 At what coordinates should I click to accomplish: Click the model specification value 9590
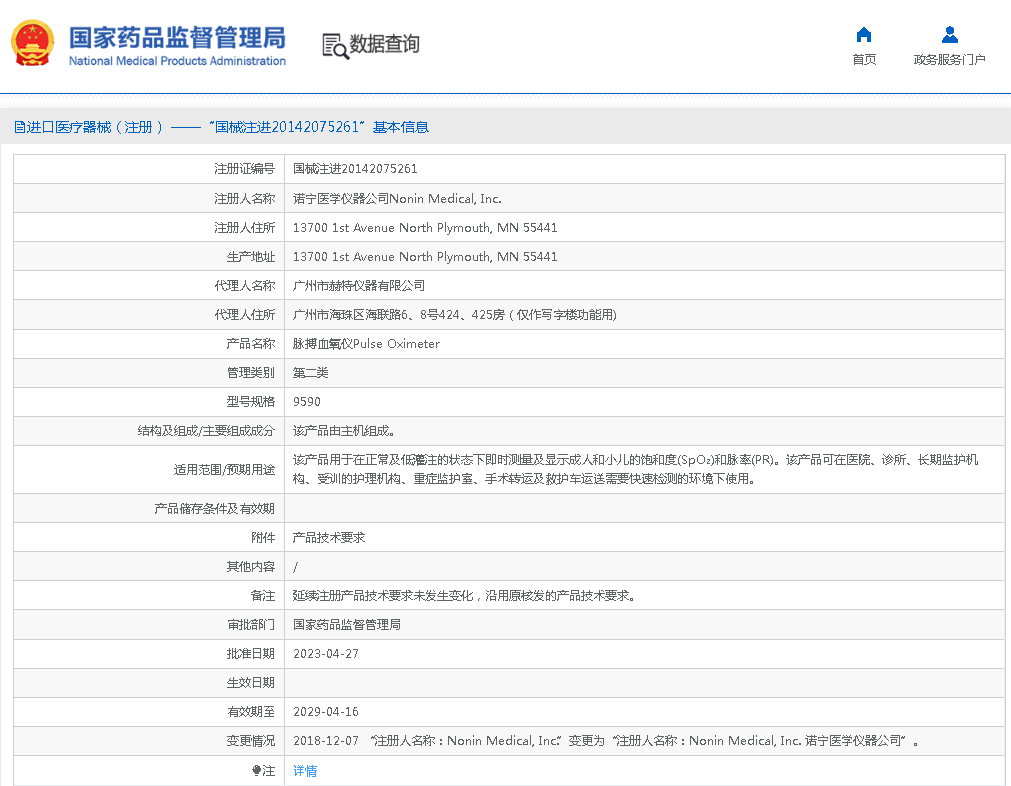tap(307, 402)
